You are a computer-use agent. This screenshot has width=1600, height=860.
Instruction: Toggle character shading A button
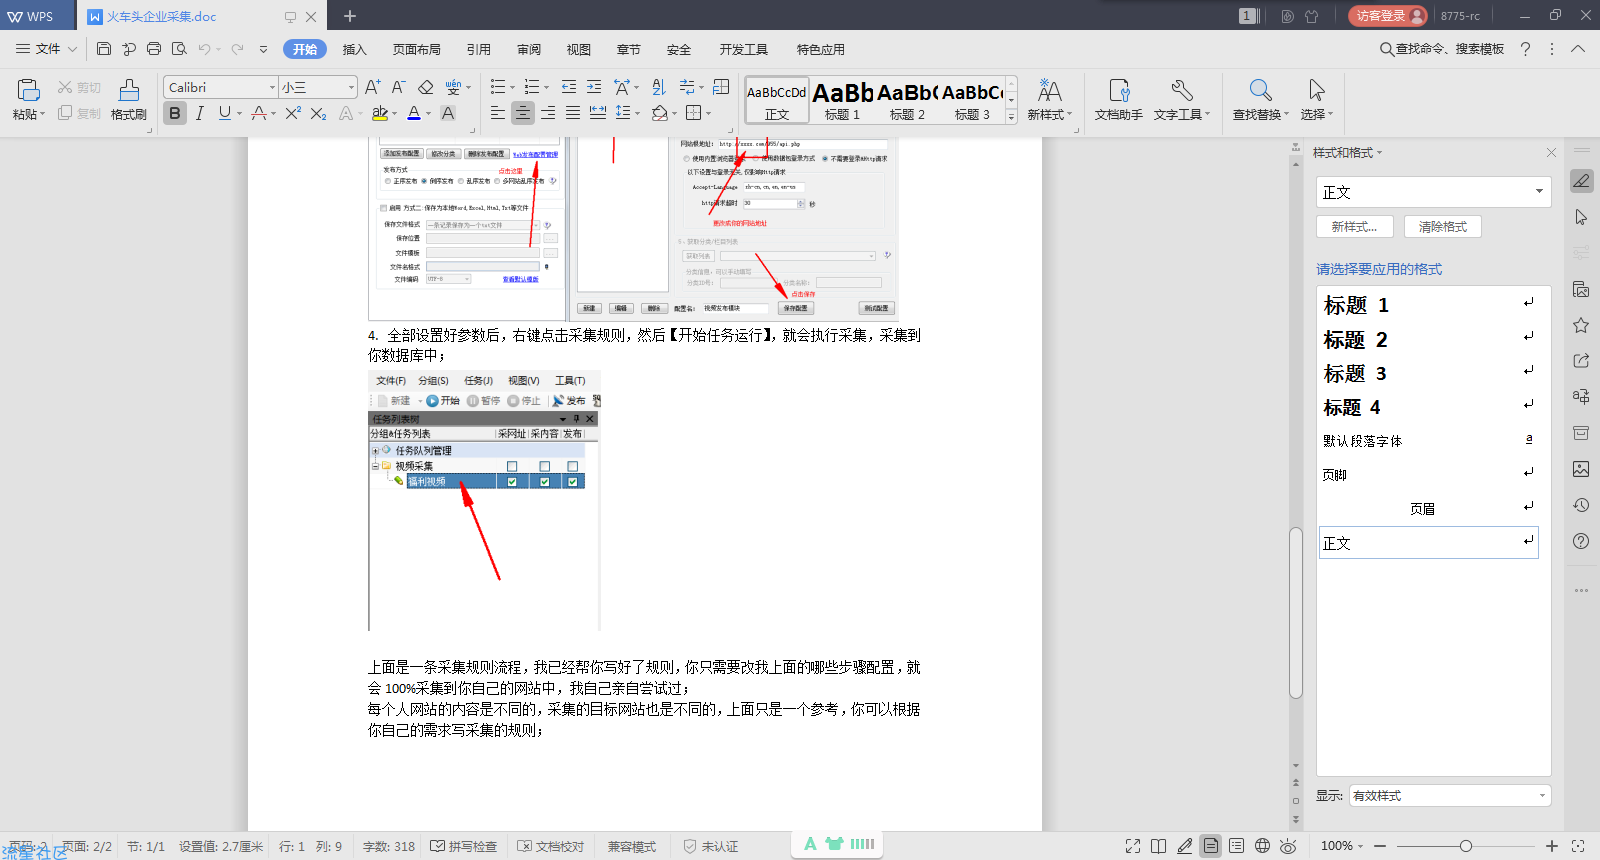pyautogui.click(x=448, y=113)
